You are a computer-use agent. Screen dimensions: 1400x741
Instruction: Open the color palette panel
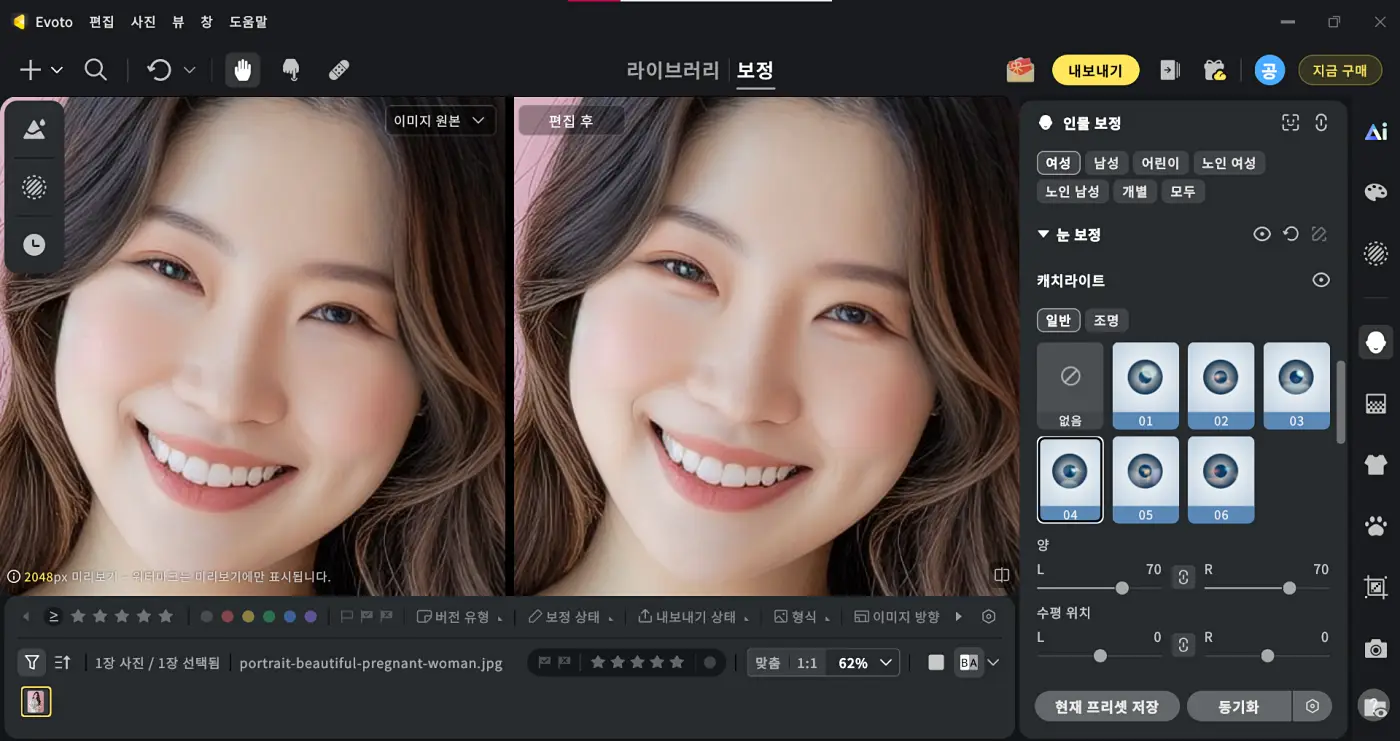click(x=1376, y=191)
